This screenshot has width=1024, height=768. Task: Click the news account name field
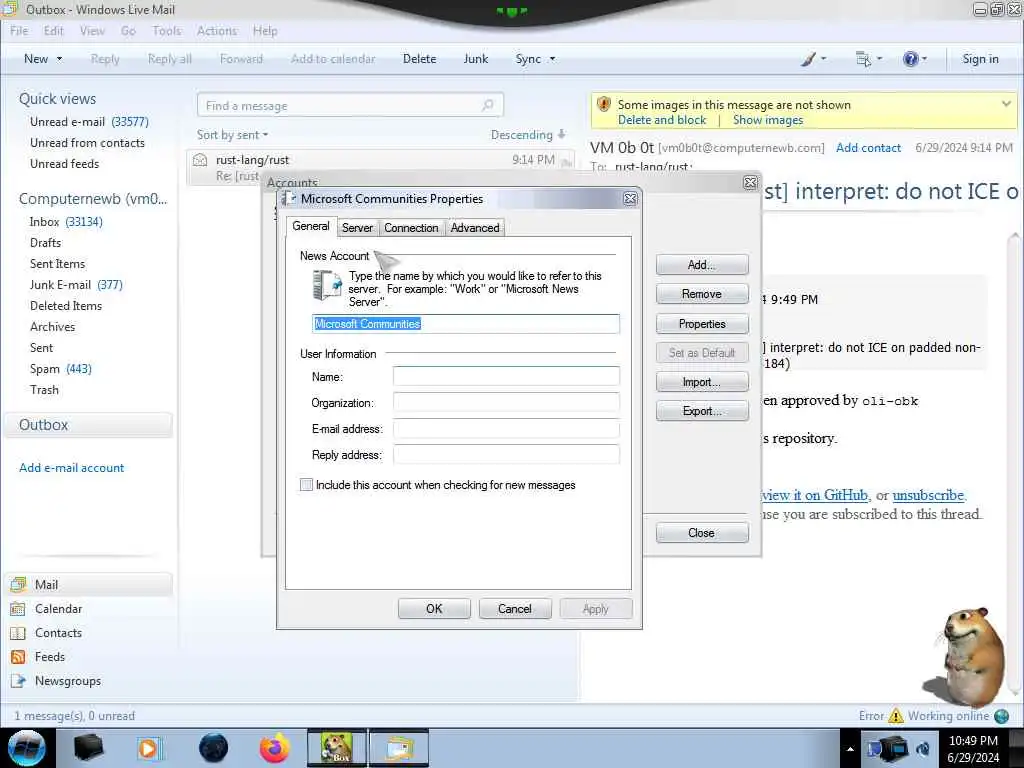466,324
